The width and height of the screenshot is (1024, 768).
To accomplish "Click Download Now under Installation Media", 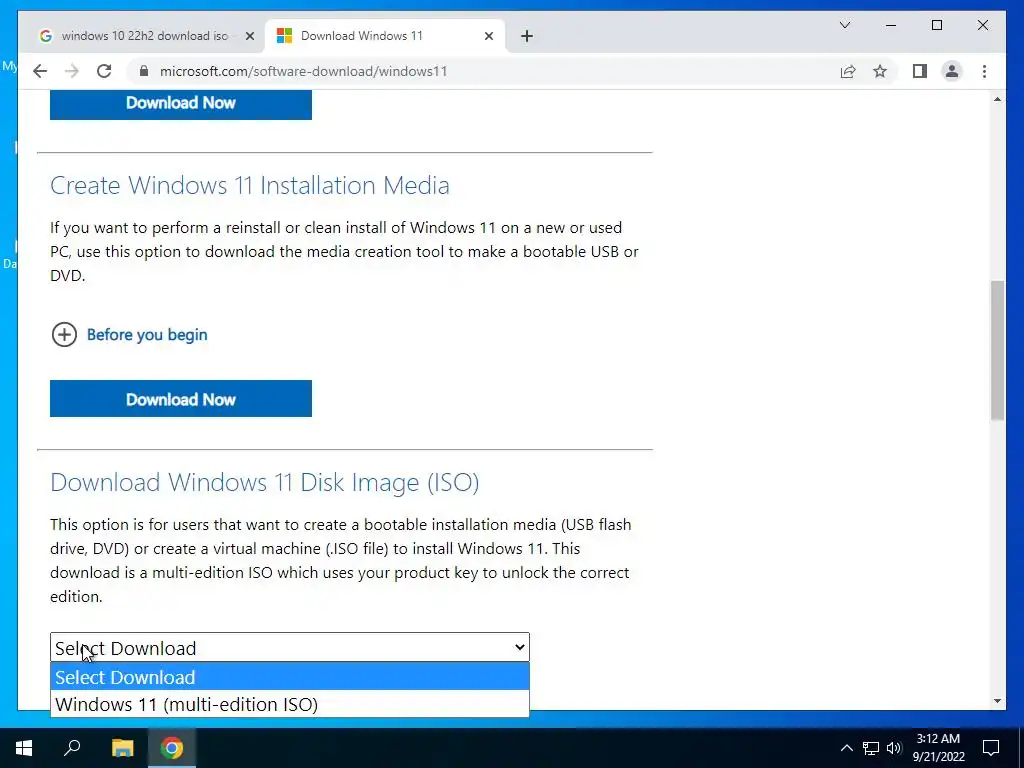I will pyautogui.click(x=181, y=399).
